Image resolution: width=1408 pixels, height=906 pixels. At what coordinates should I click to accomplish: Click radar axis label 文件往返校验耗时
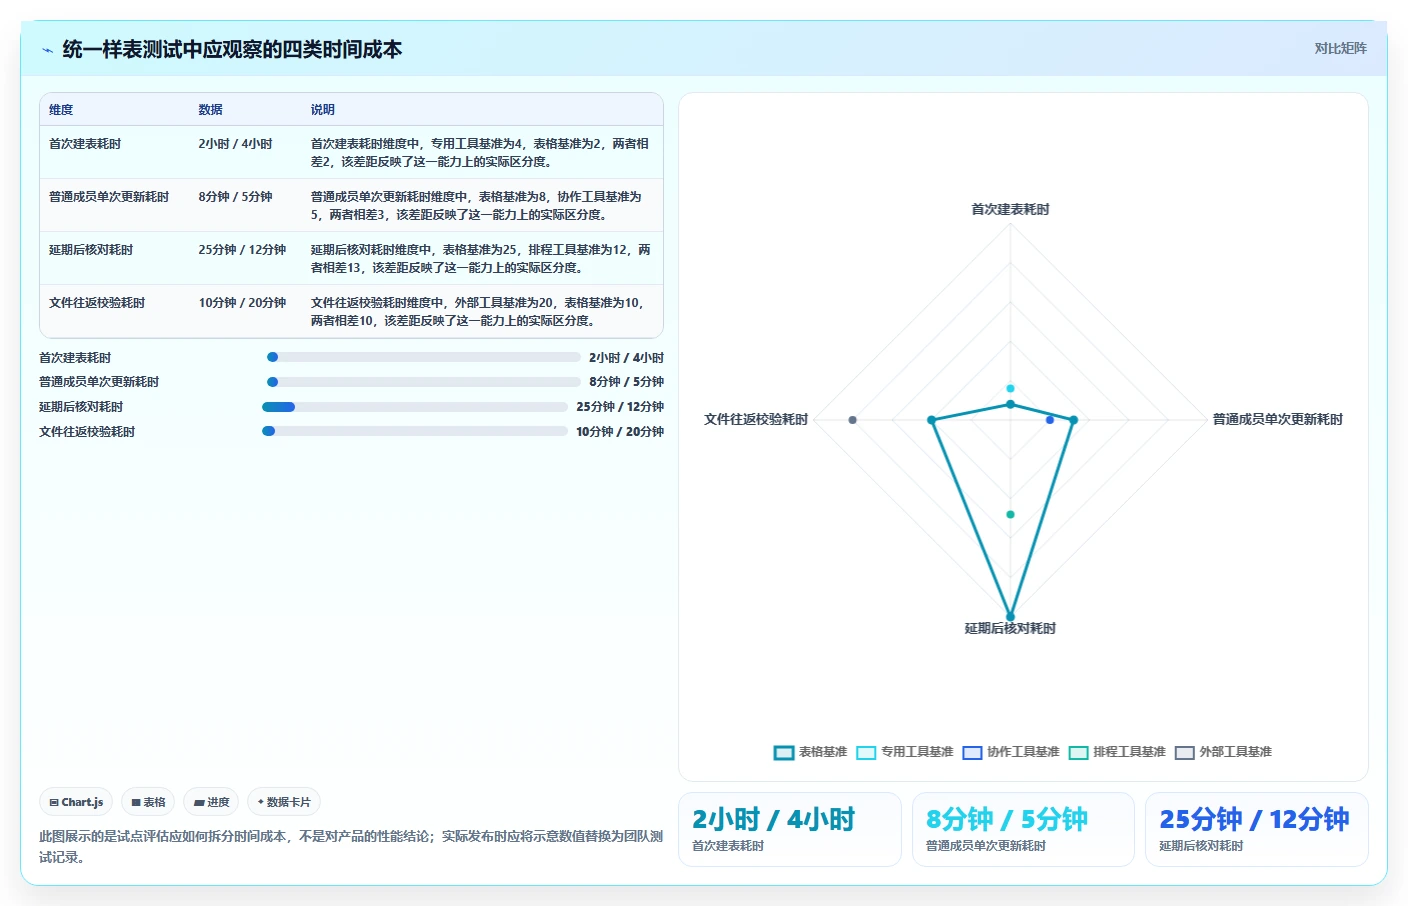click(756, 420)
